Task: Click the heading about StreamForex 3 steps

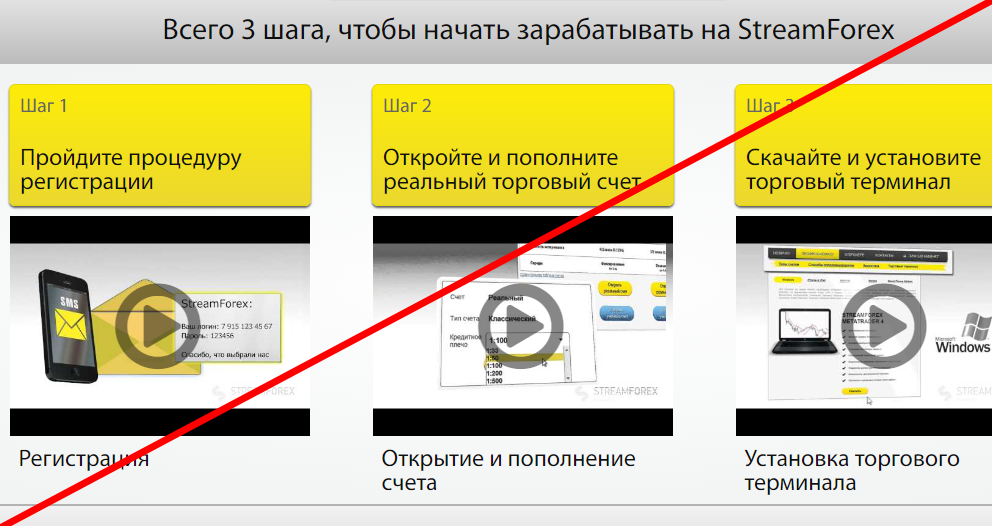Action: [x=528, y=30]
